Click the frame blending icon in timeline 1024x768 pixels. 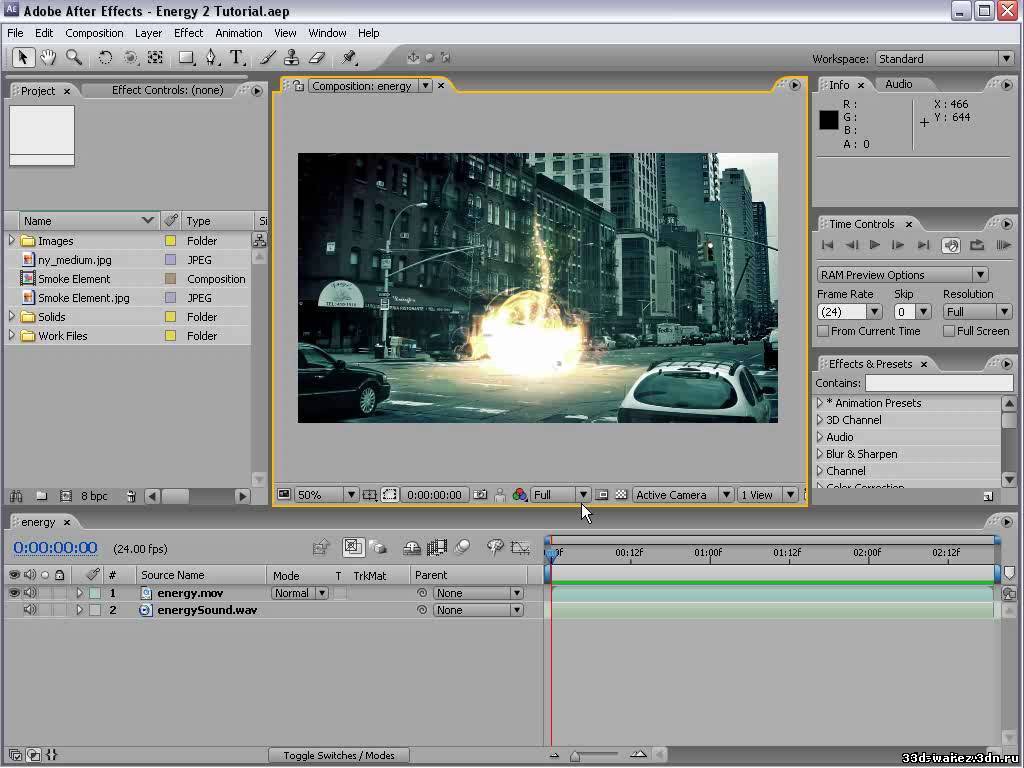(x=436, y=547)
